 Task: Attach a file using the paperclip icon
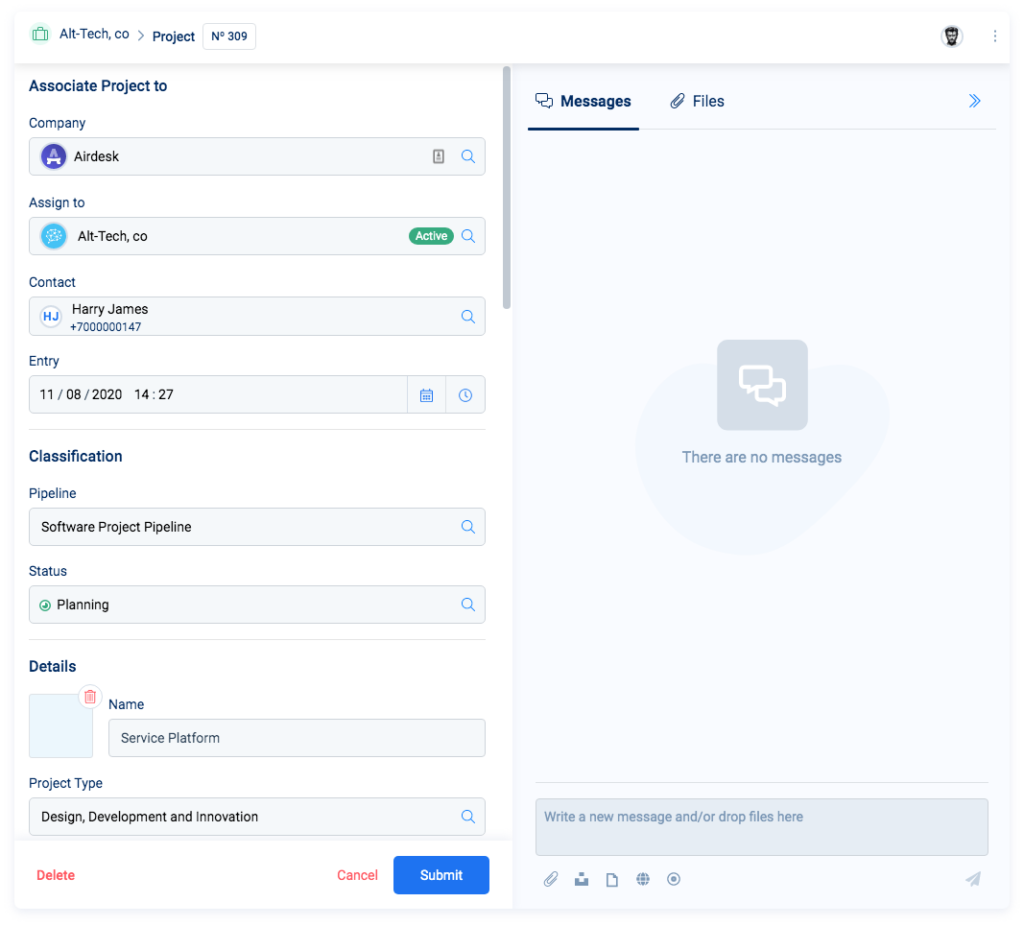point(551,879)
